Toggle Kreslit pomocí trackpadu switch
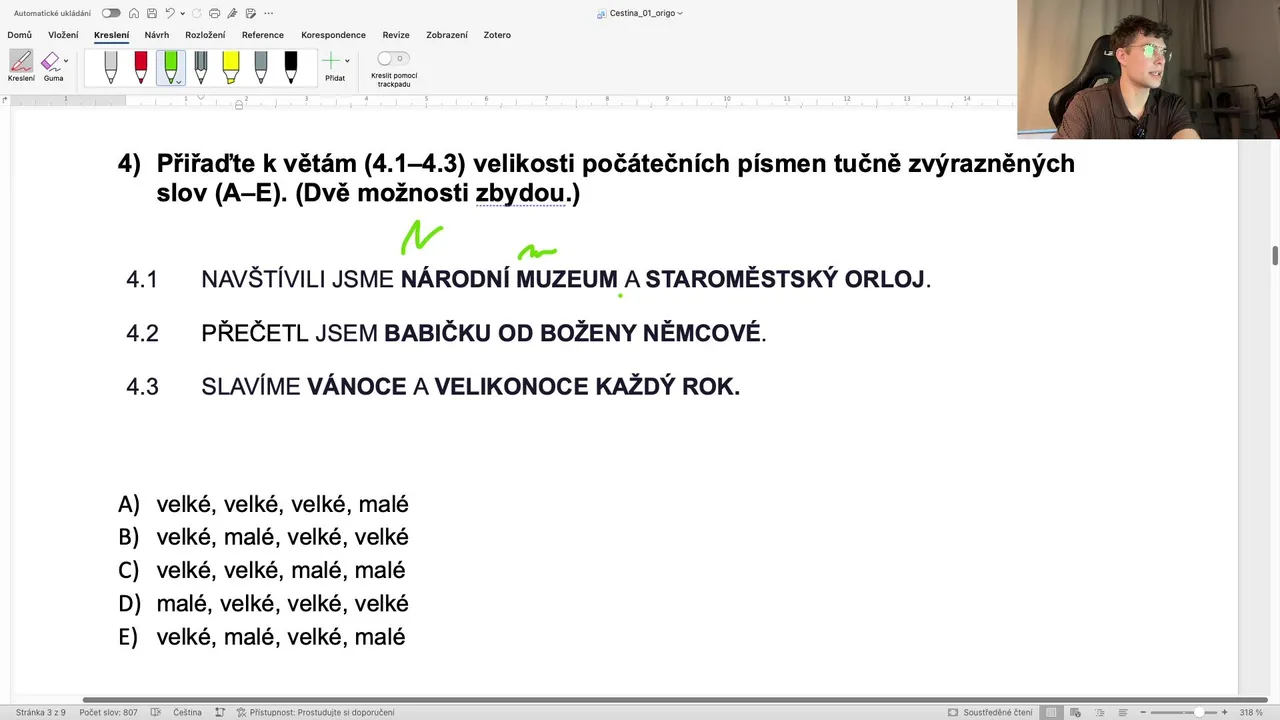The image size is (1280, 720). [x=393, y=59]
